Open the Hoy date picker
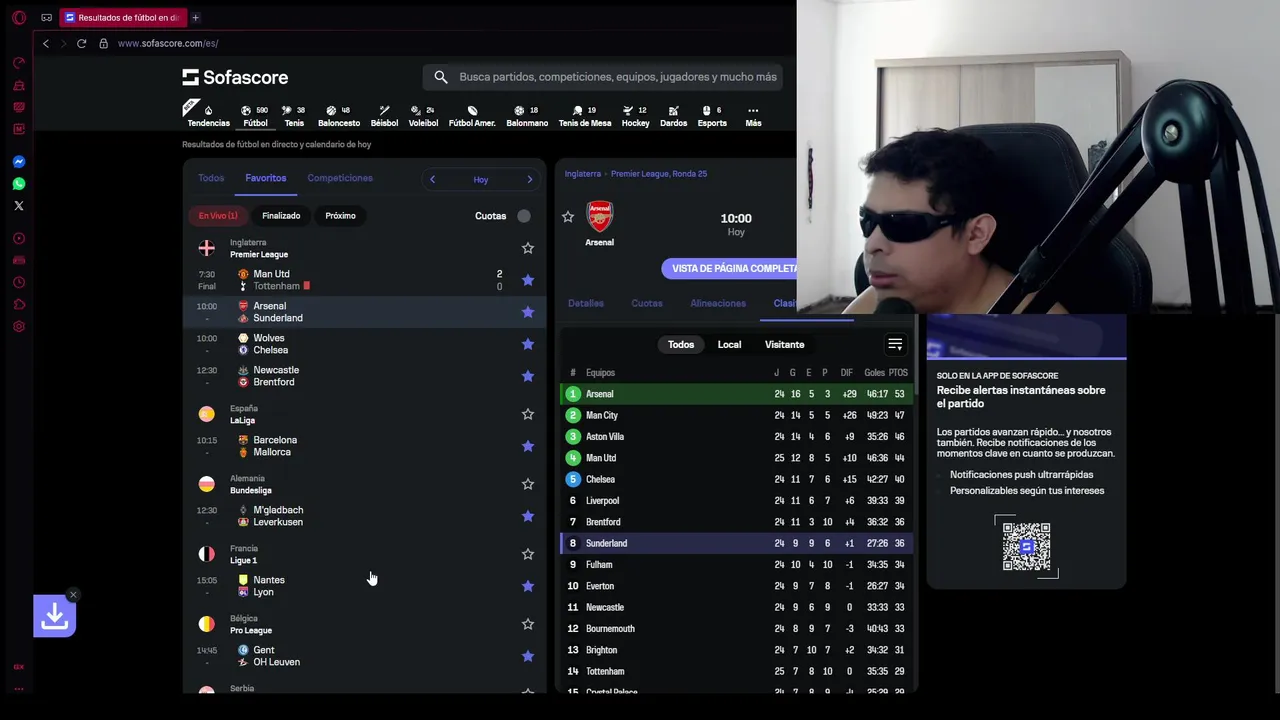 point(481,180)
